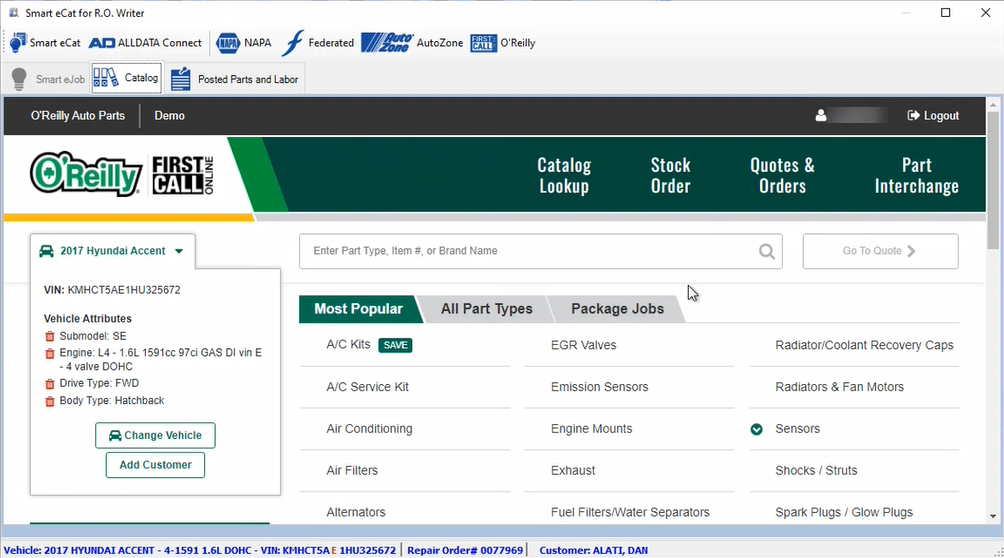Click the O'Reilly logo image
This screenshot has height=558, width=1004.
click(x=85, y=174)
